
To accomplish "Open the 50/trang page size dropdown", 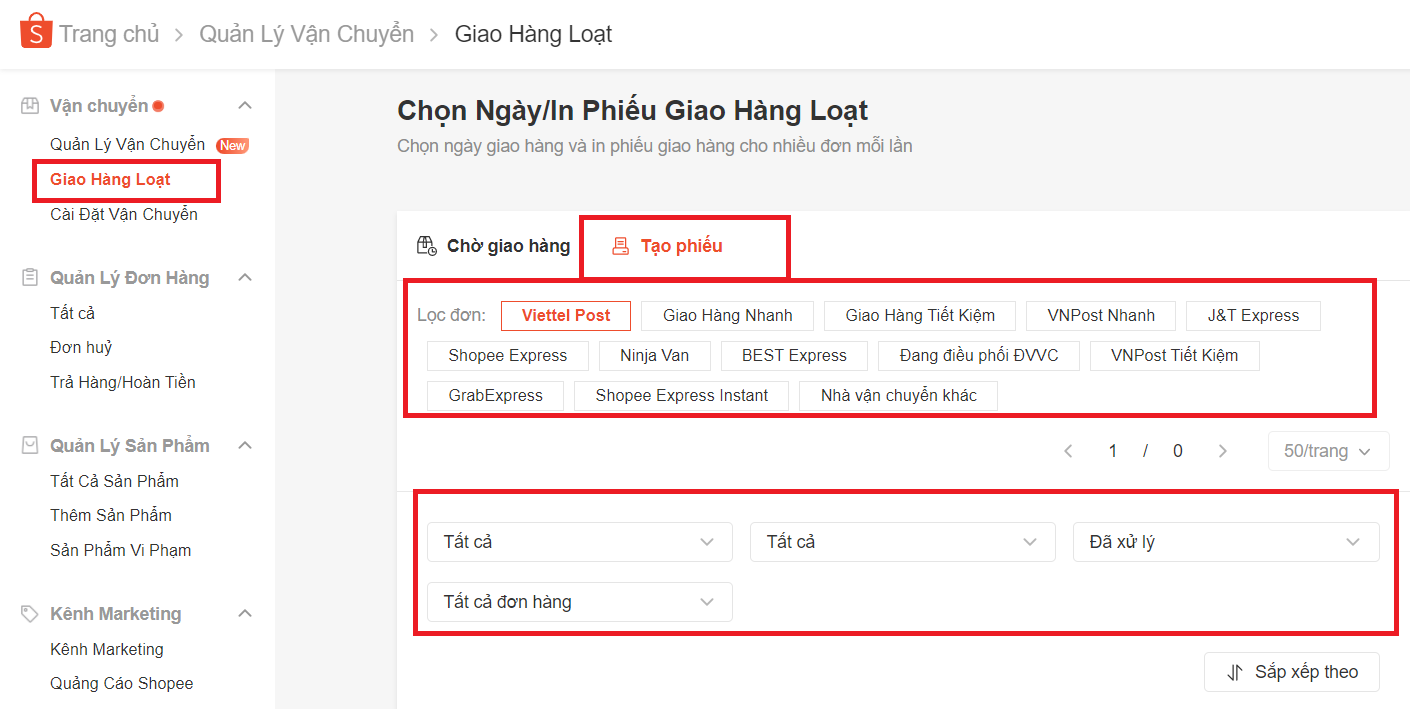I will pos(1328,450).
